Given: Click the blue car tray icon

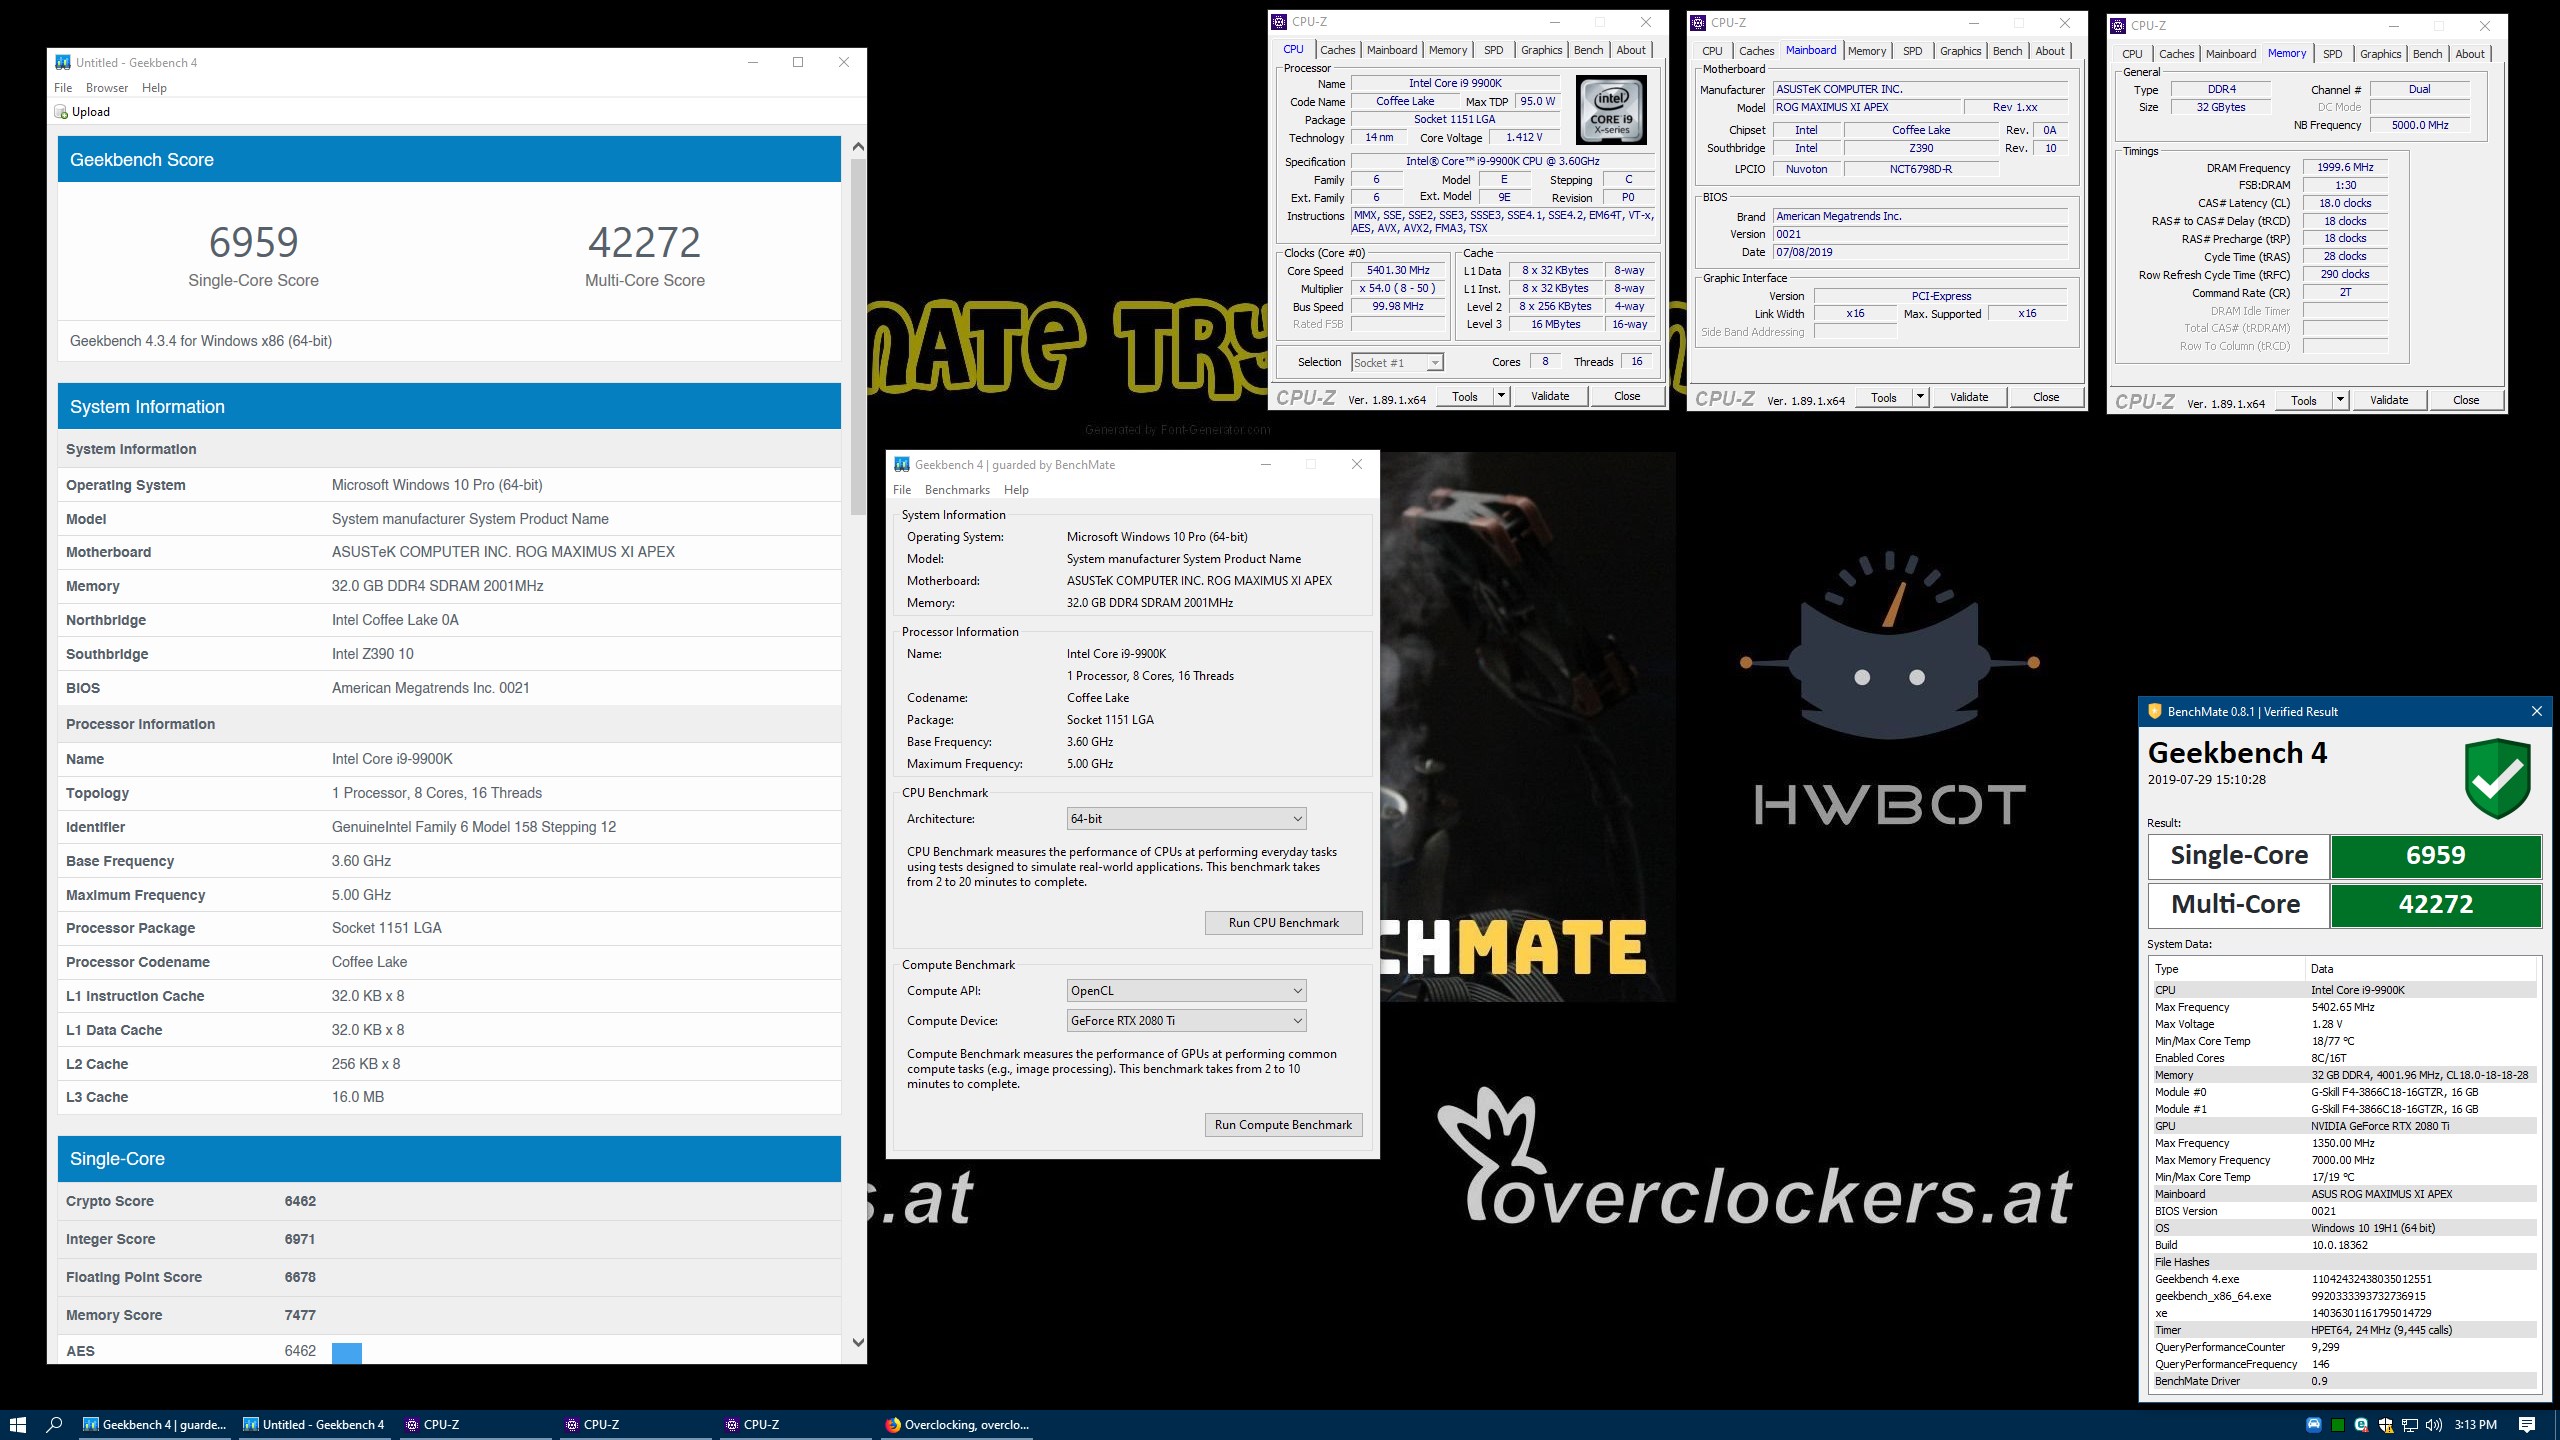Looking at the screenshot, I should click(2313, 1425).
